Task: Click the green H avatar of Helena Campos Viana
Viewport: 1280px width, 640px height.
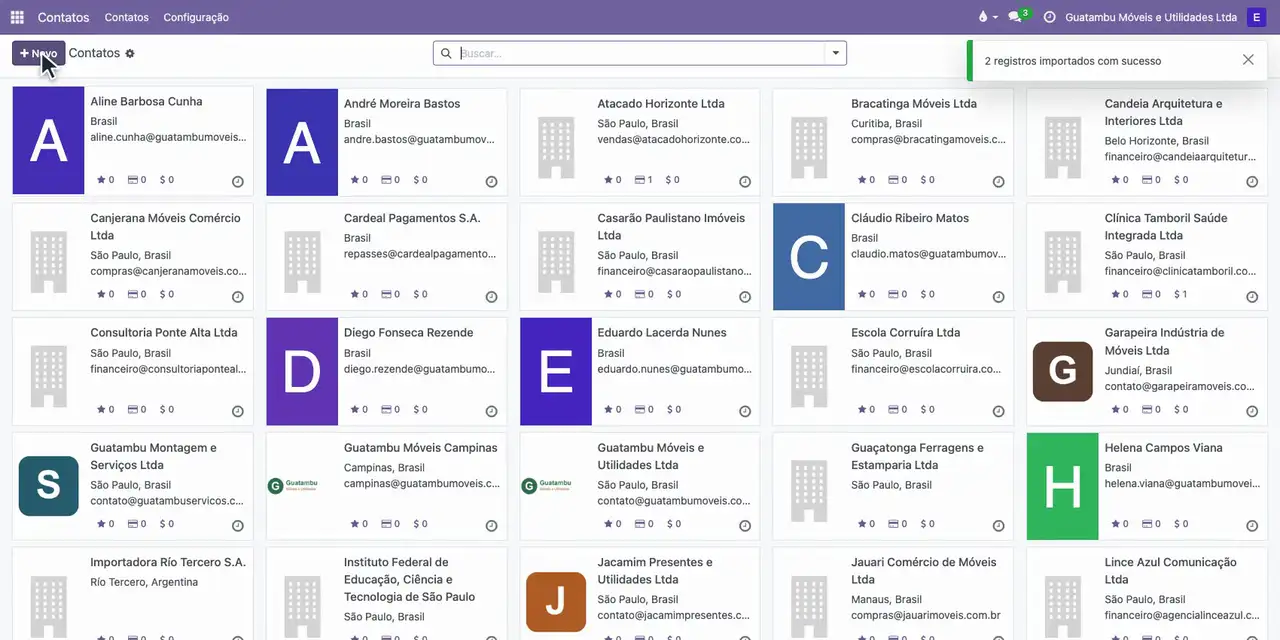Action: pyautogui.click(x=1062, y=486)
